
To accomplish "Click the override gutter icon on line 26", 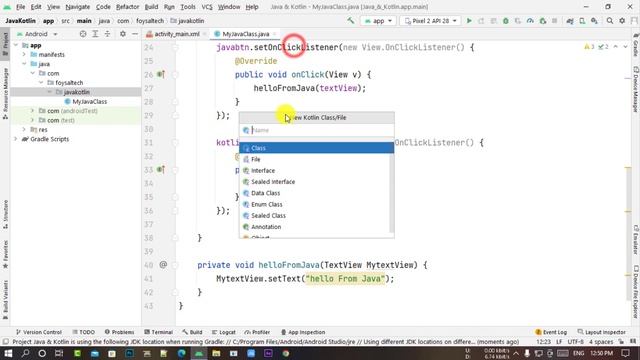I will point(161,74).
